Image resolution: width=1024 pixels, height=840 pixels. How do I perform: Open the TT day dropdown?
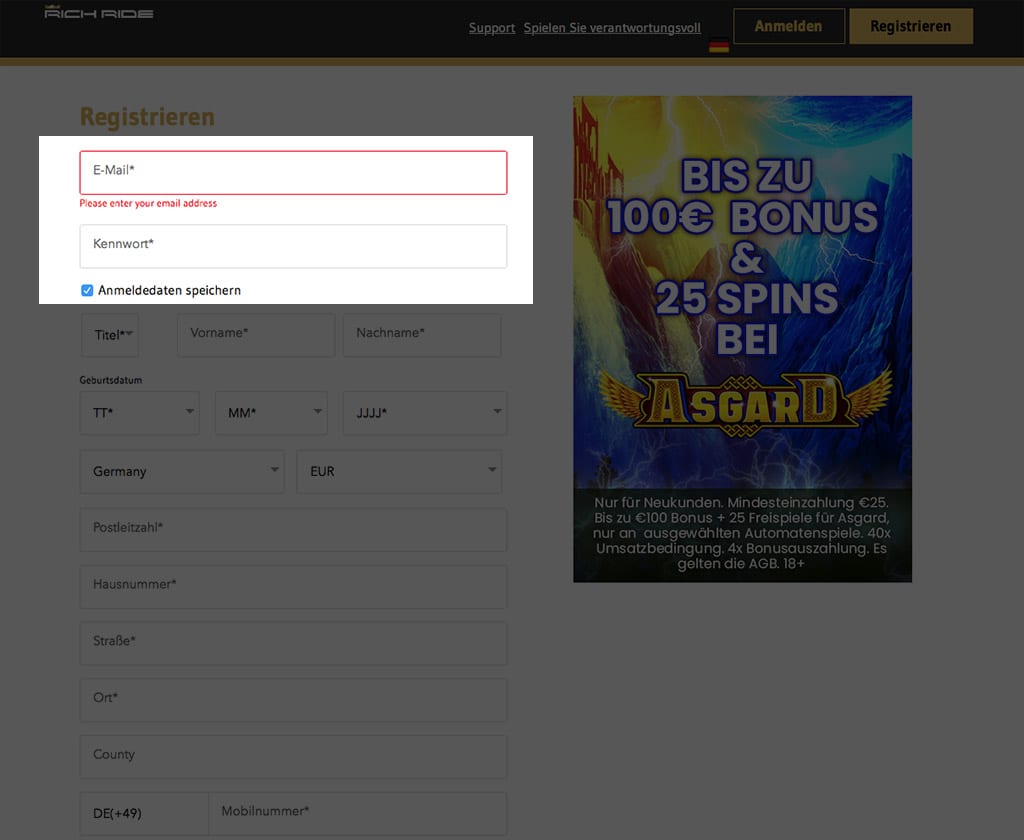[140, 413]
